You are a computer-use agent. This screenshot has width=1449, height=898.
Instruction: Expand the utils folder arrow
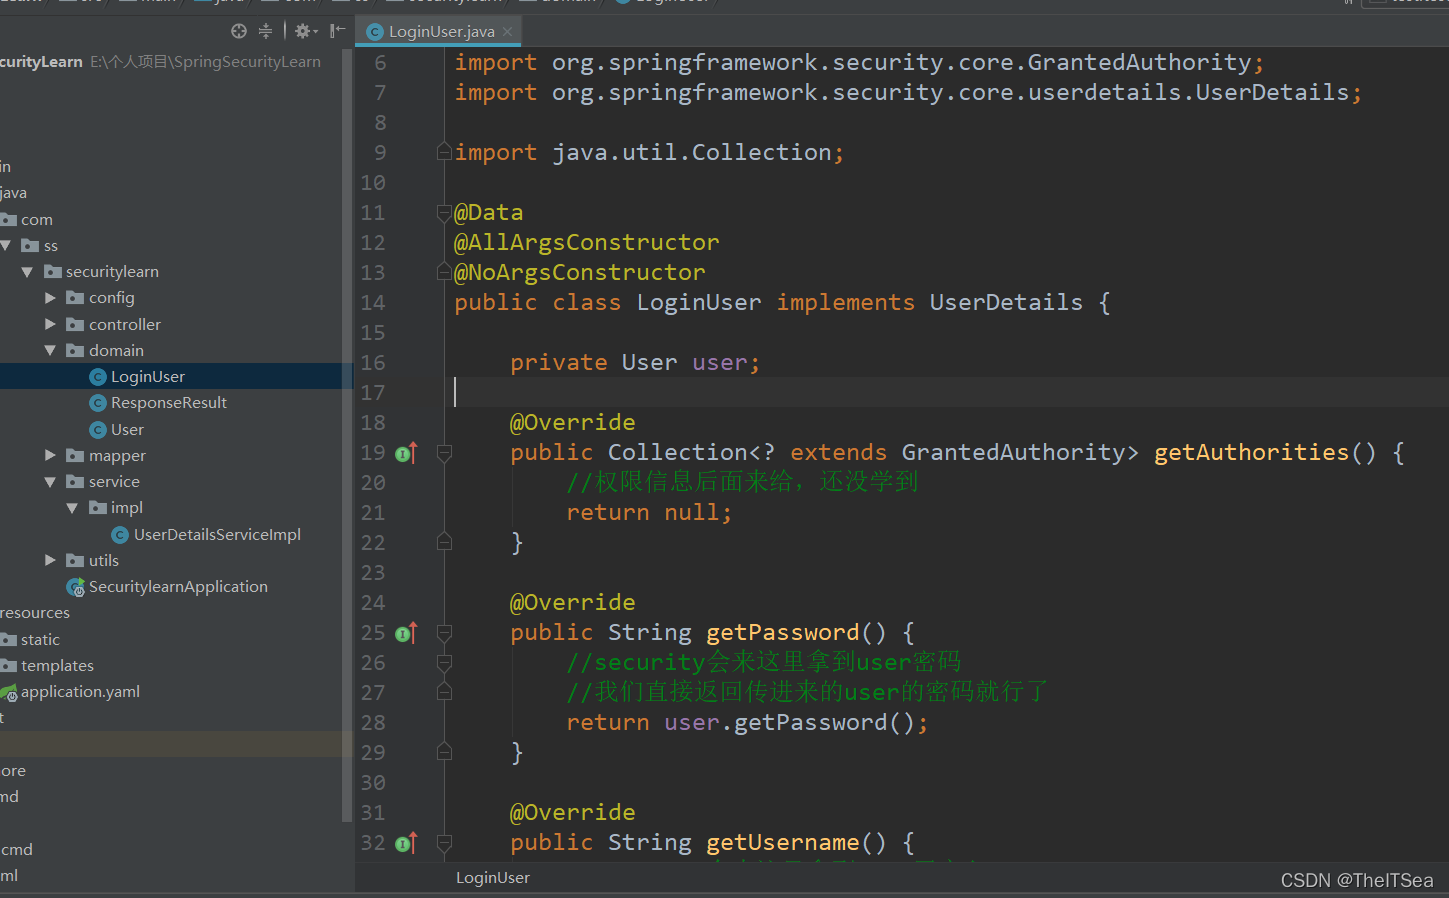(x=50, y=561)
